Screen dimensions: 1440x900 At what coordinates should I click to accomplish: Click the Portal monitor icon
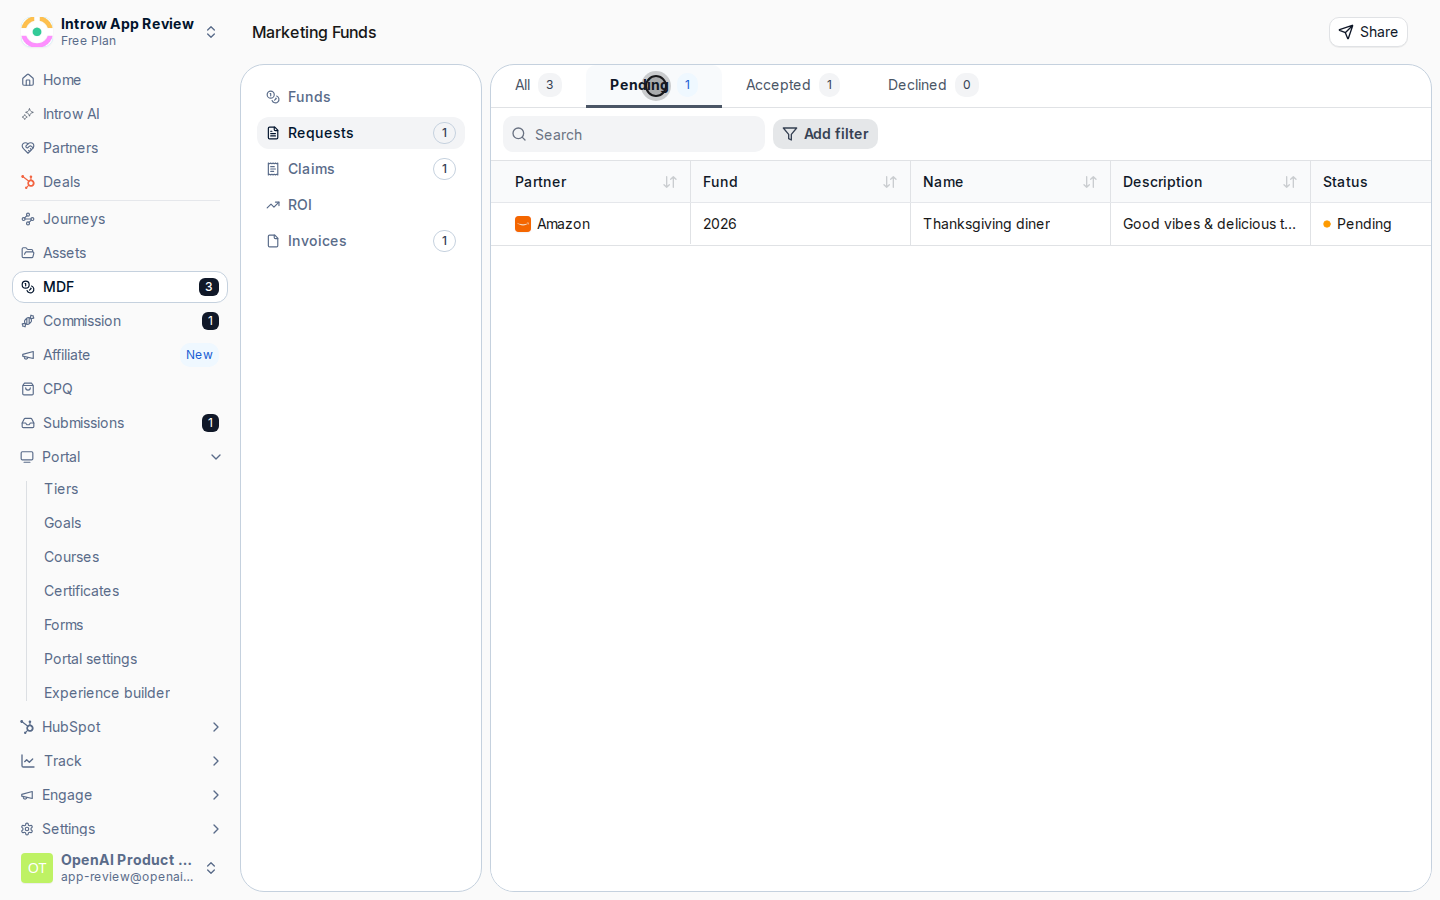tap(27, 457)
